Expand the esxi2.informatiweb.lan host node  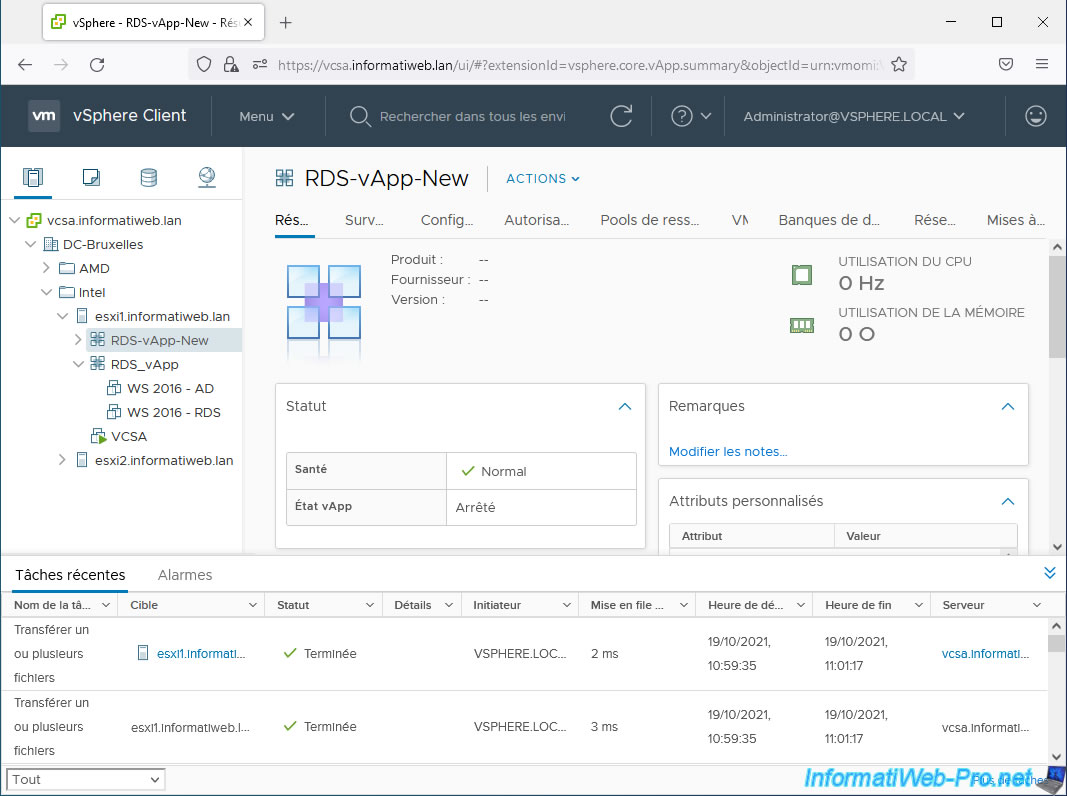pos(62,460)
